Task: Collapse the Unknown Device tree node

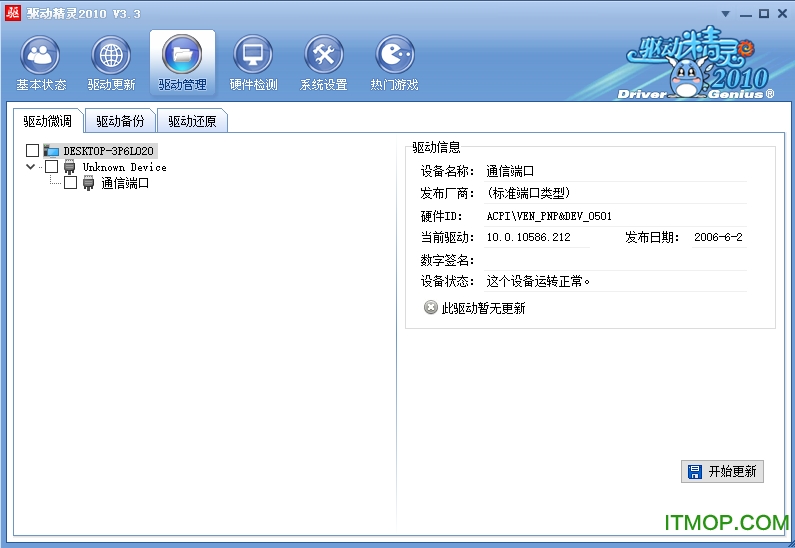Action: (30, 166)
